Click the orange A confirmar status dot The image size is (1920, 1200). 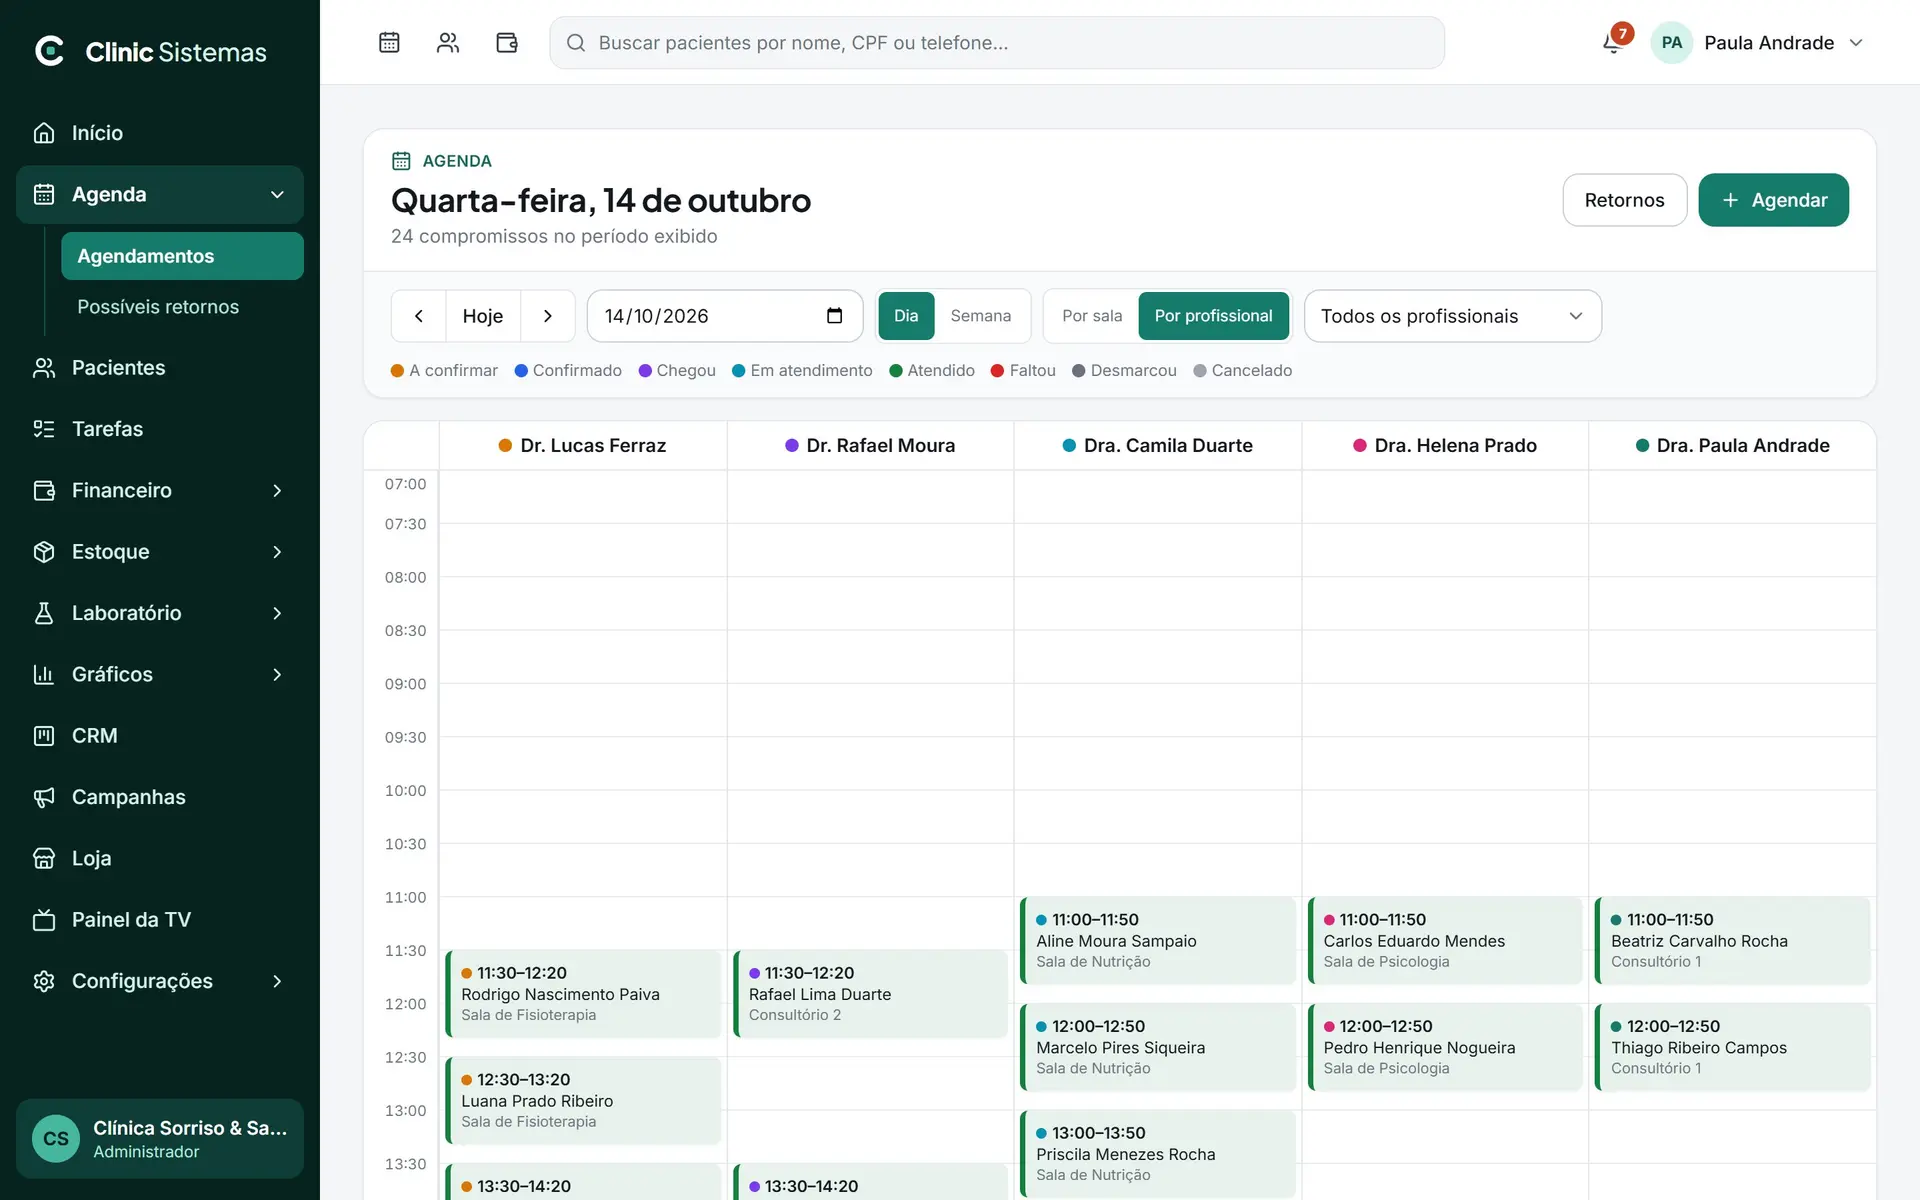coord(397,371)
